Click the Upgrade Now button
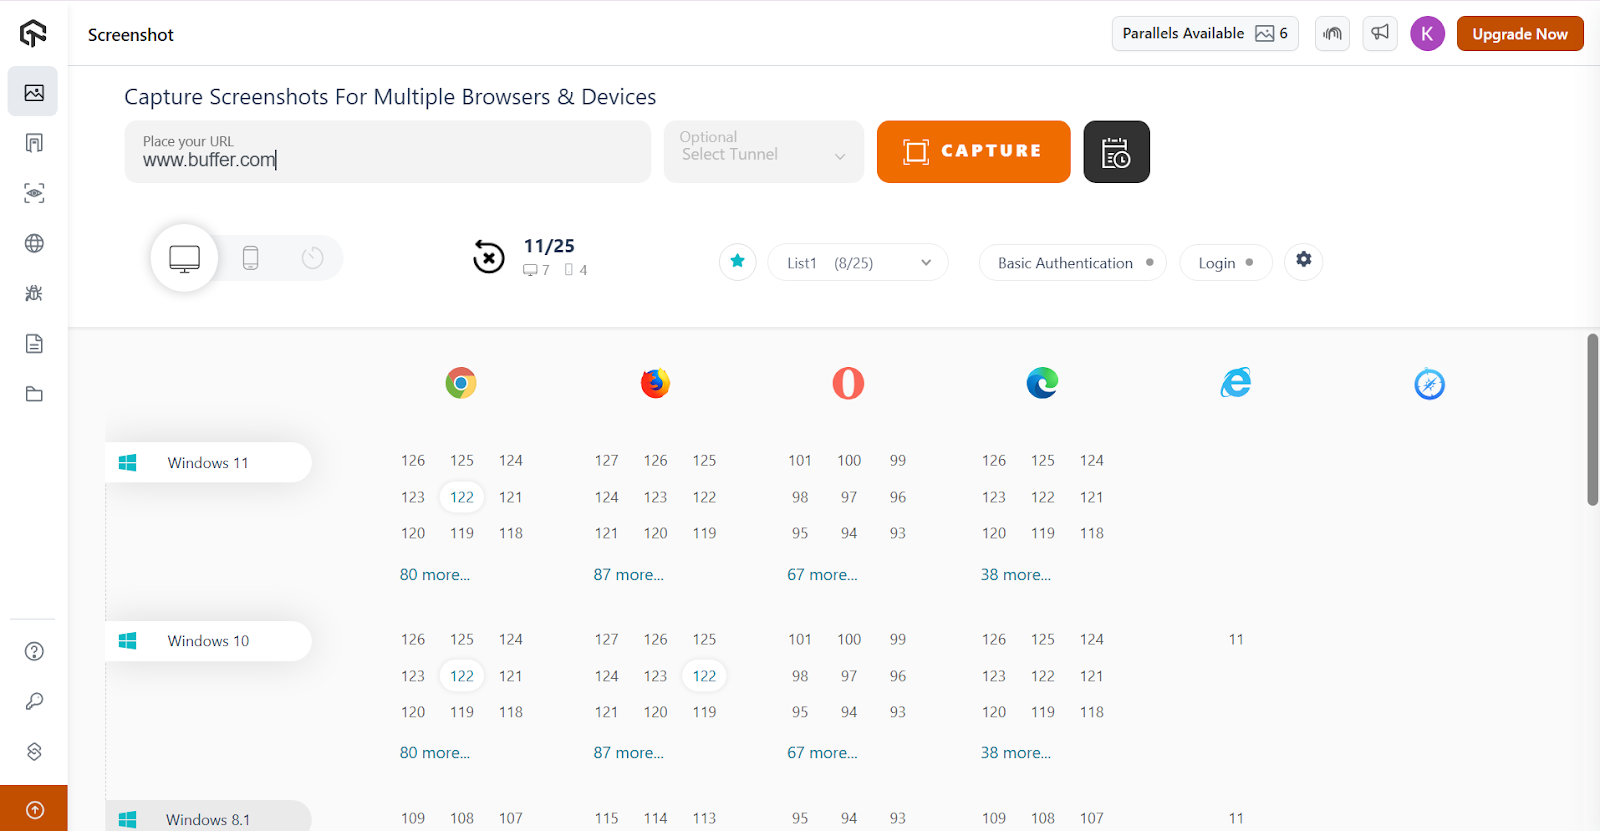Image resolution: width=1600 pixels, height=831 pixels. 1519,34
